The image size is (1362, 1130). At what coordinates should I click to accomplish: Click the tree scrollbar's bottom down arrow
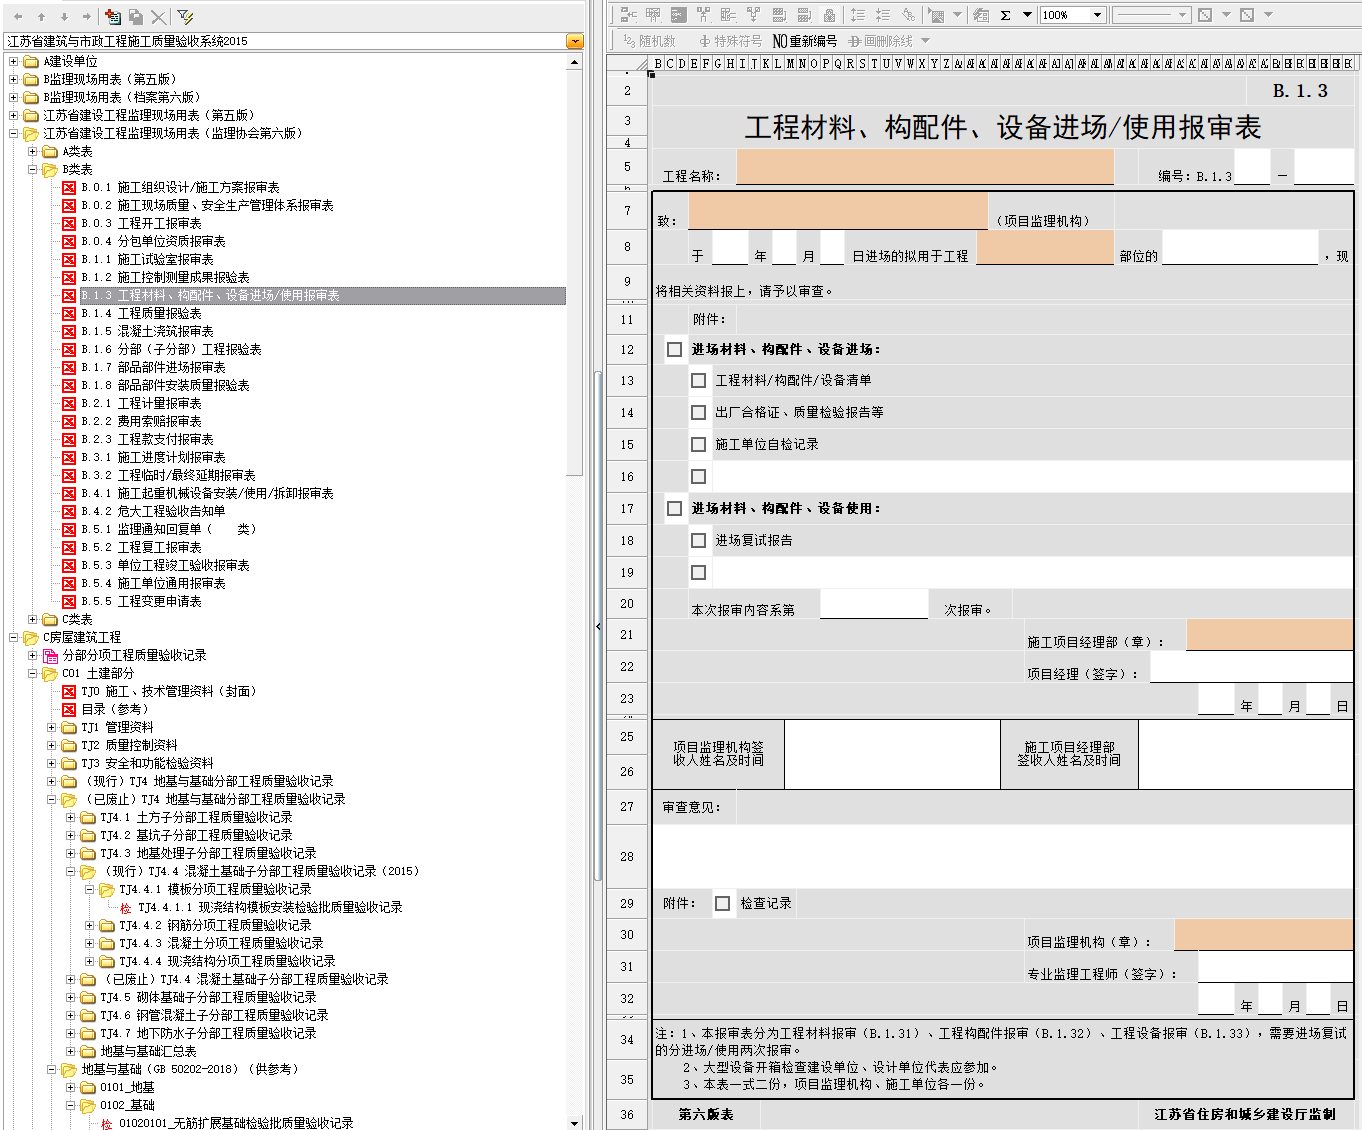[x=574, y=1123]
